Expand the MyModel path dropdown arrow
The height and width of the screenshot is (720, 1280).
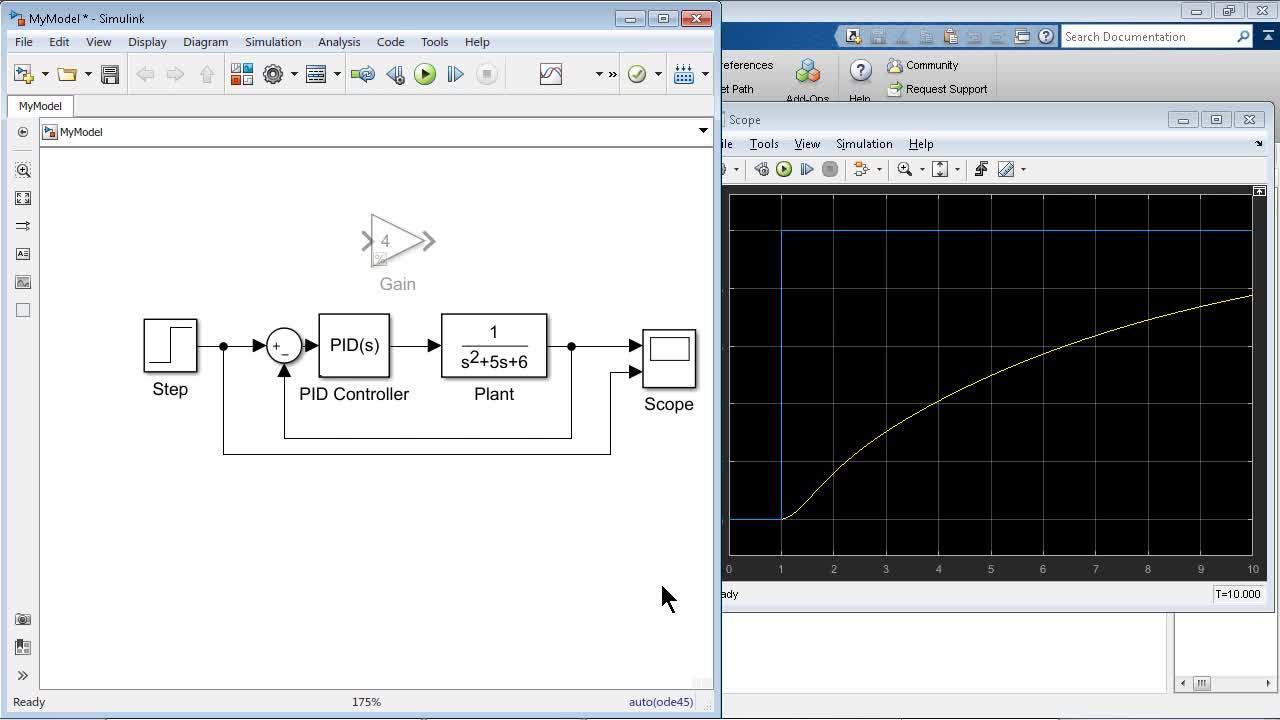[x=703, y=131]
